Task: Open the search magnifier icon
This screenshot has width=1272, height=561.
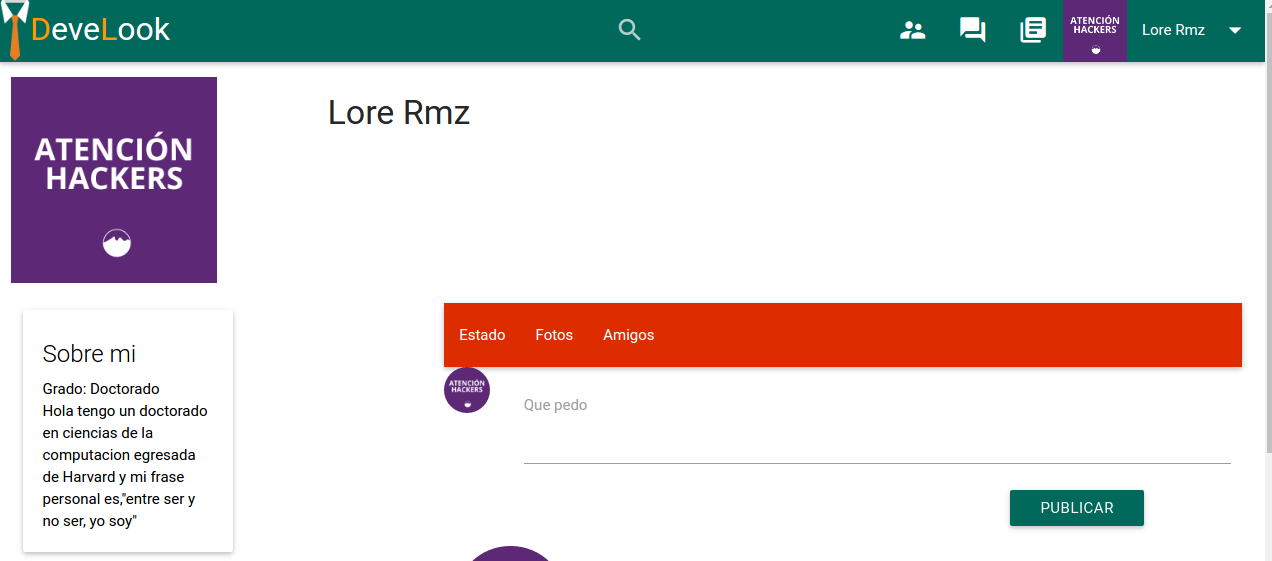Action: click(629, 30)
